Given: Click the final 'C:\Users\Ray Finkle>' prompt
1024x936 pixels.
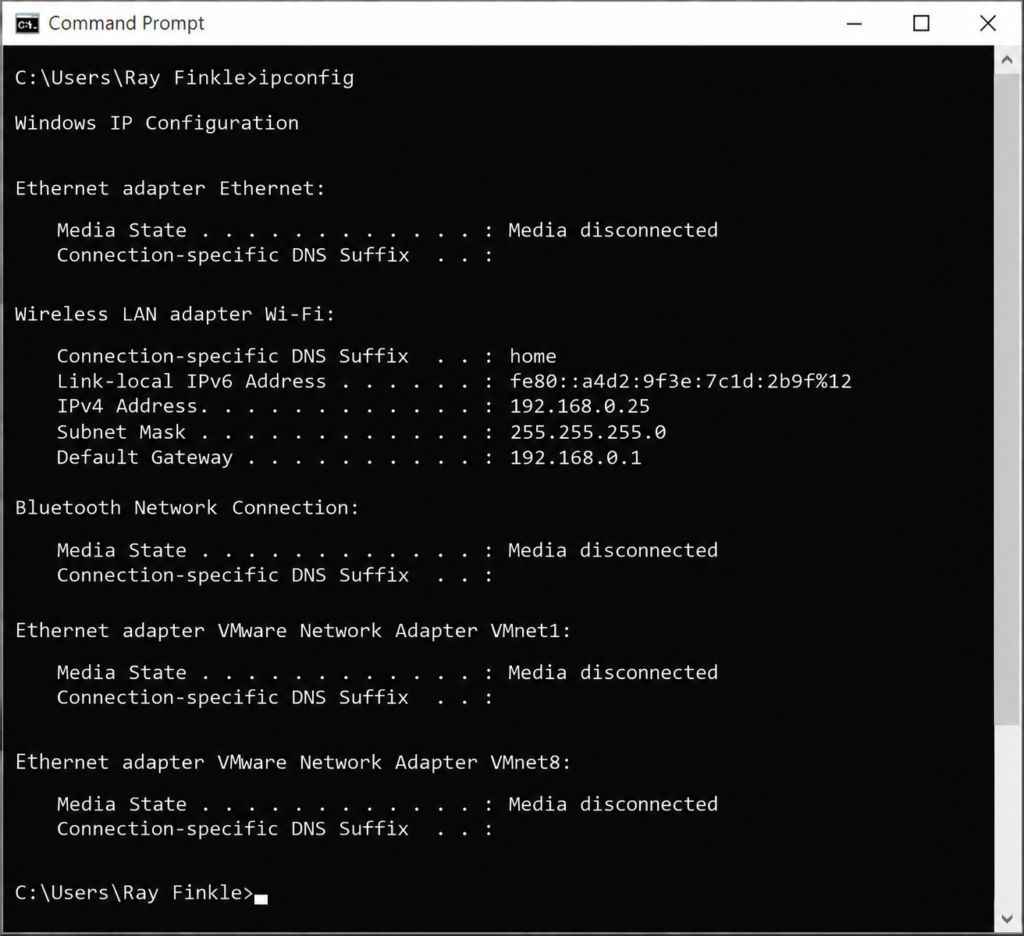Looking at the screenshot, I should point(134,893).
